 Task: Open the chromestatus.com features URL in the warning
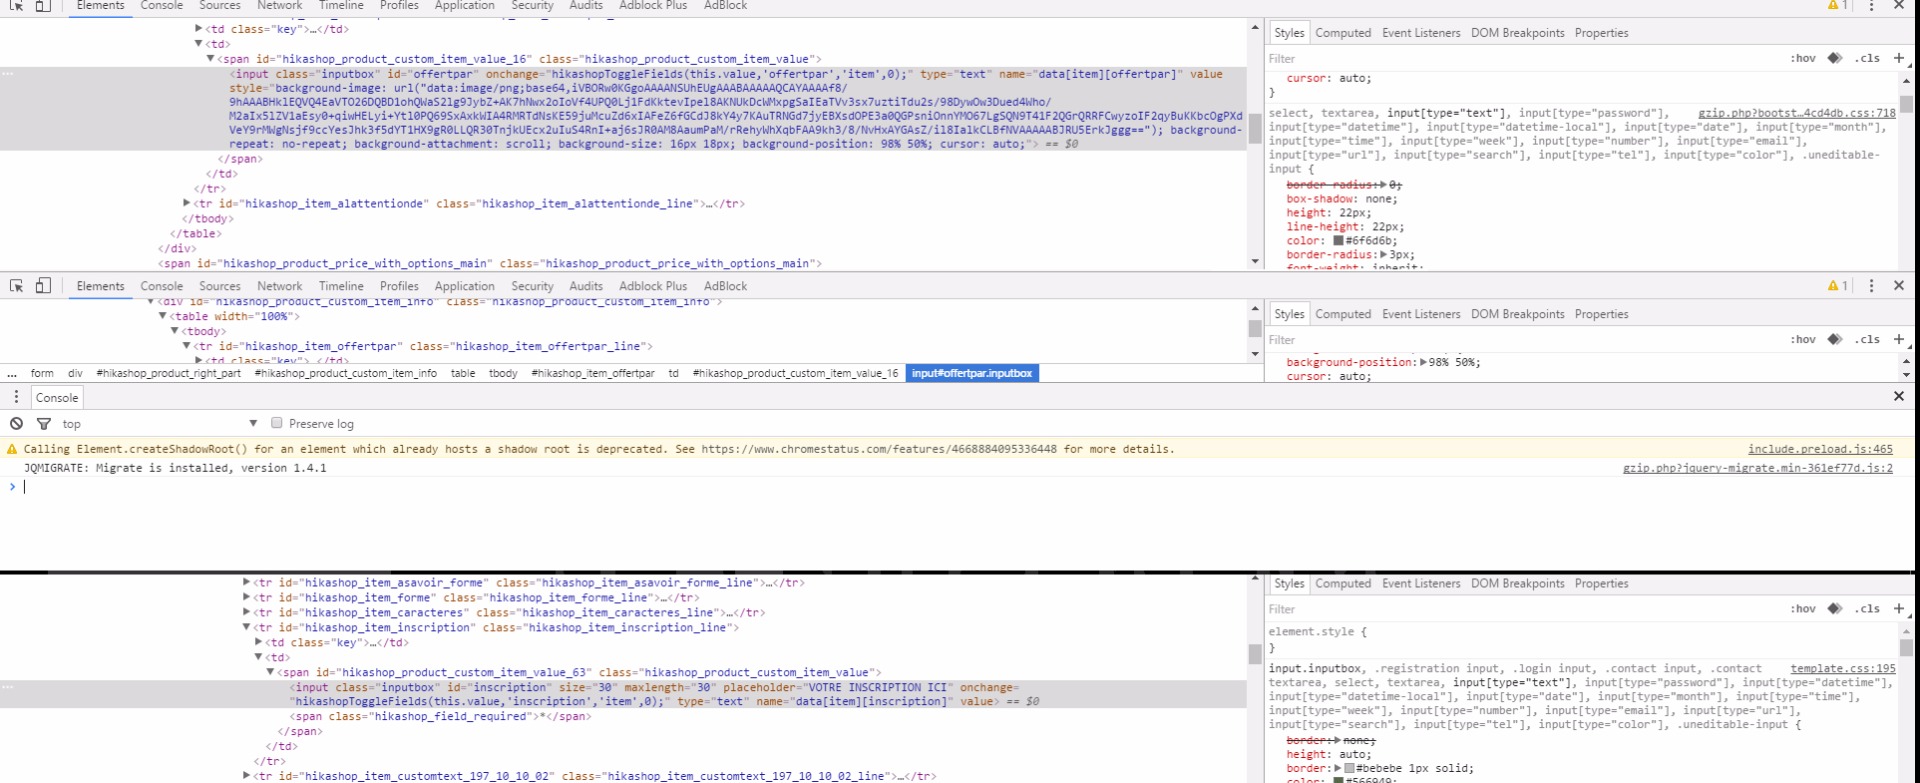click(879, 449)
